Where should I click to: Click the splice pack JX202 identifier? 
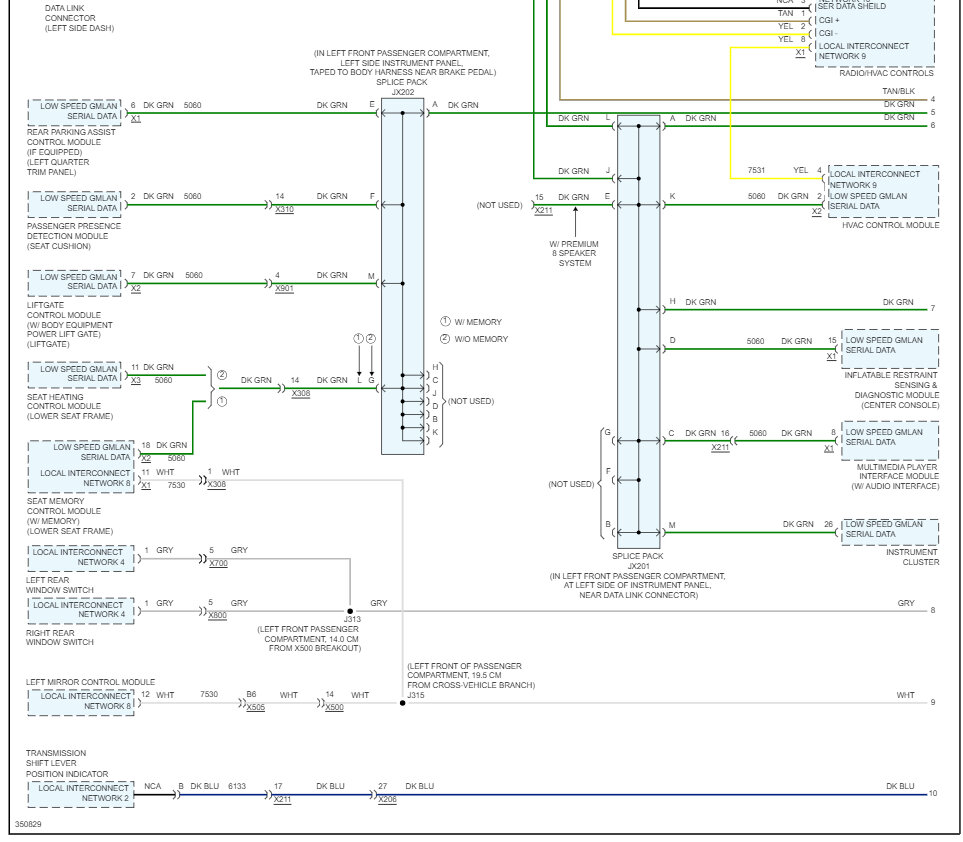tap(402, 93)
